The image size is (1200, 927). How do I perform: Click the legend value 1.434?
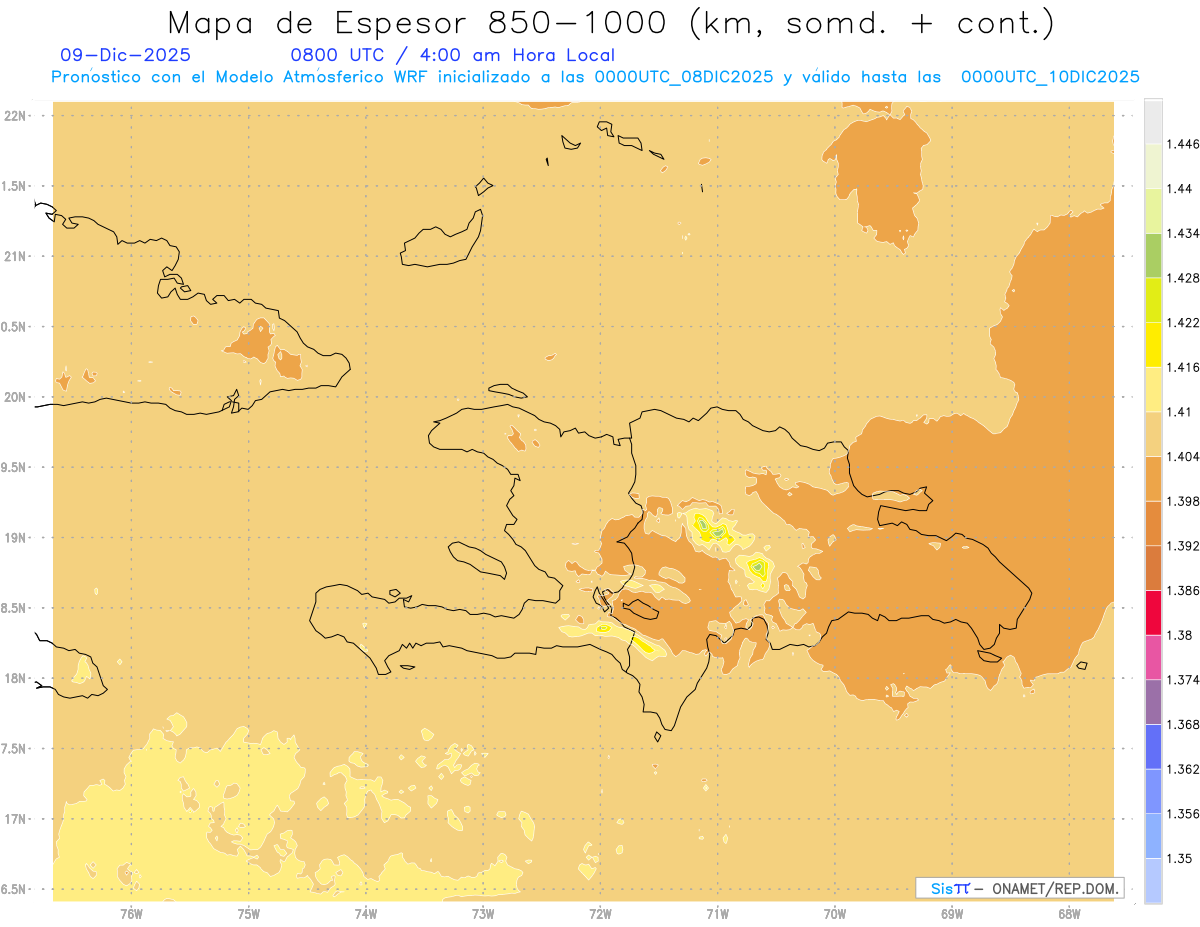click(x=1183, y=233)
